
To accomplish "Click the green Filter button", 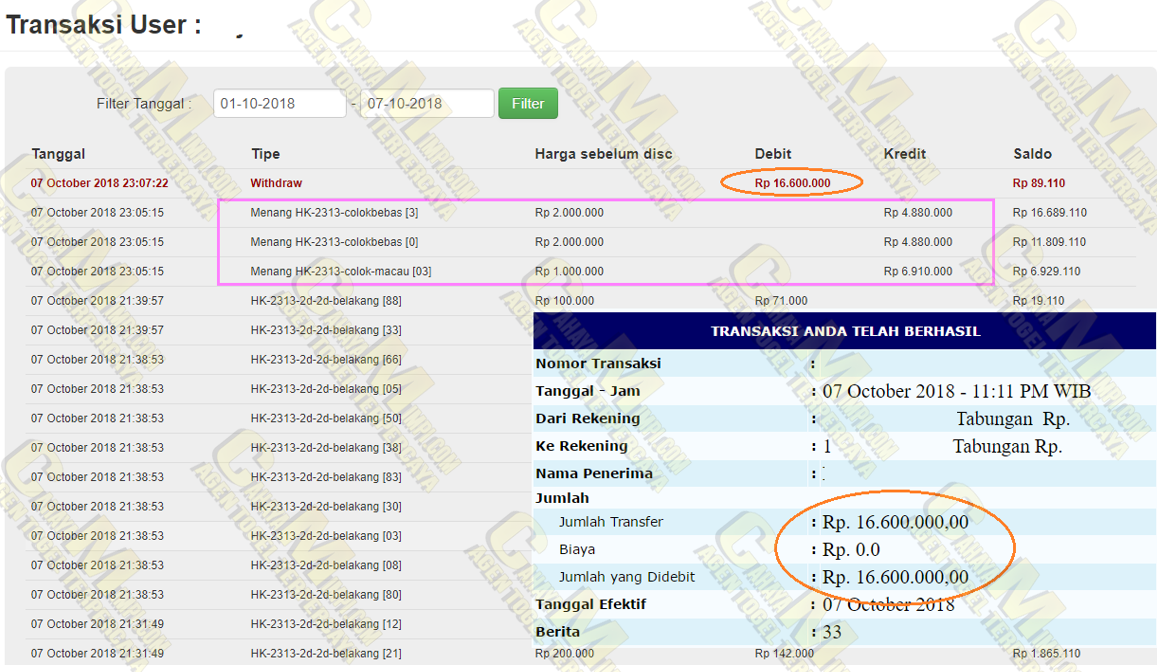I will click(x=527, y=104).
